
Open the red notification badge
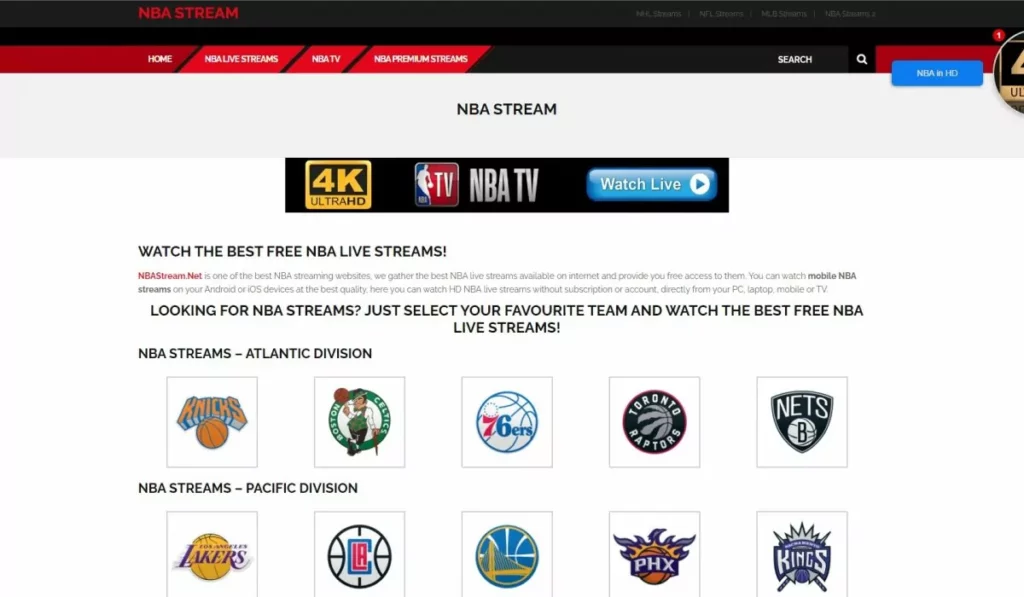click(998, 35)
